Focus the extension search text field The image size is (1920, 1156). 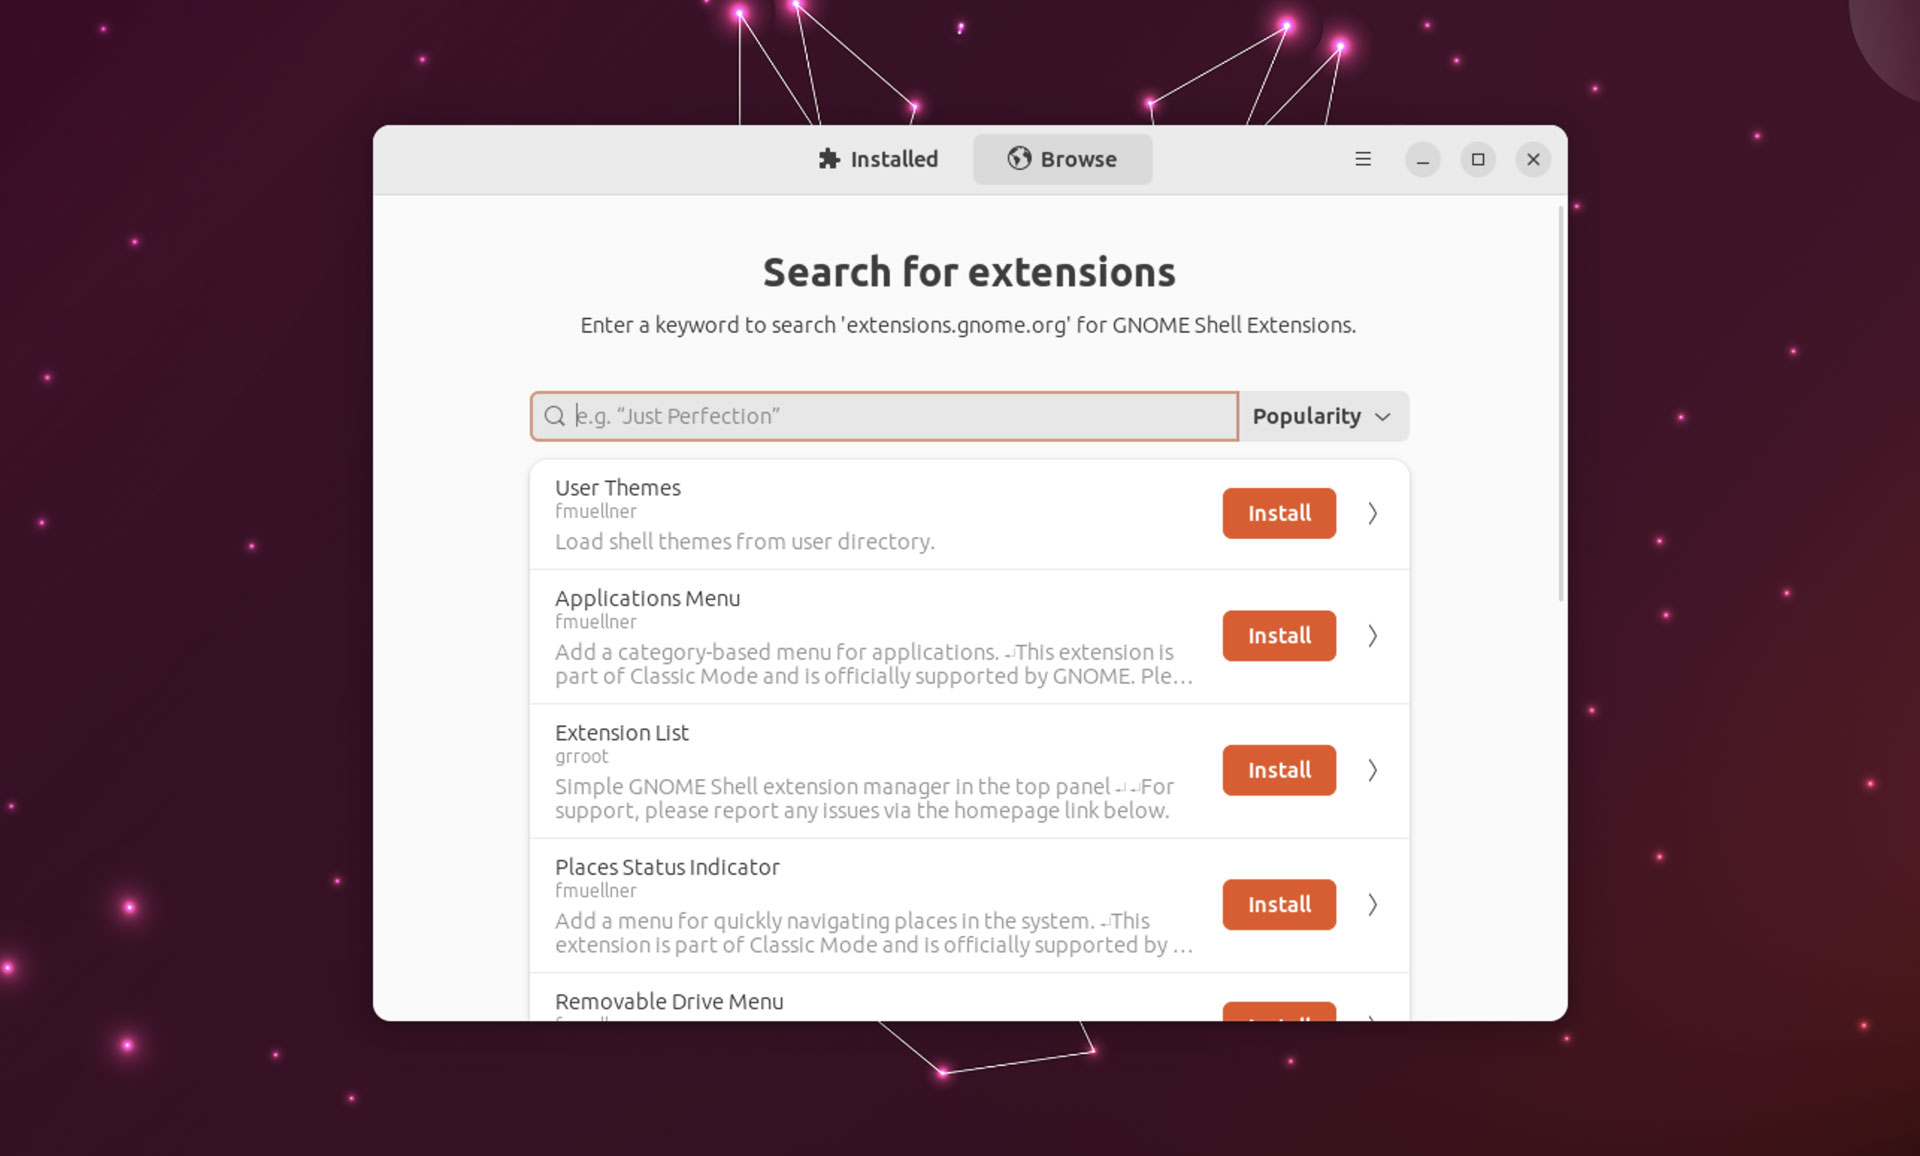point(884,416)
